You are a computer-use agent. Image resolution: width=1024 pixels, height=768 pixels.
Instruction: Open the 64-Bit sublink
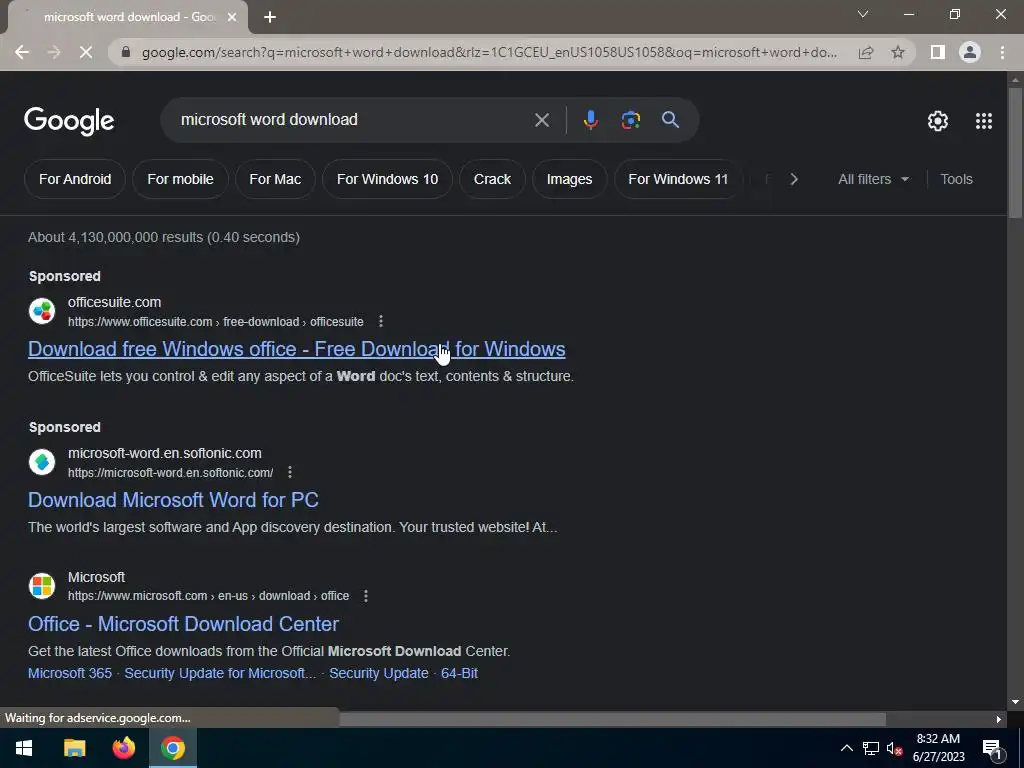coord(459,673)
